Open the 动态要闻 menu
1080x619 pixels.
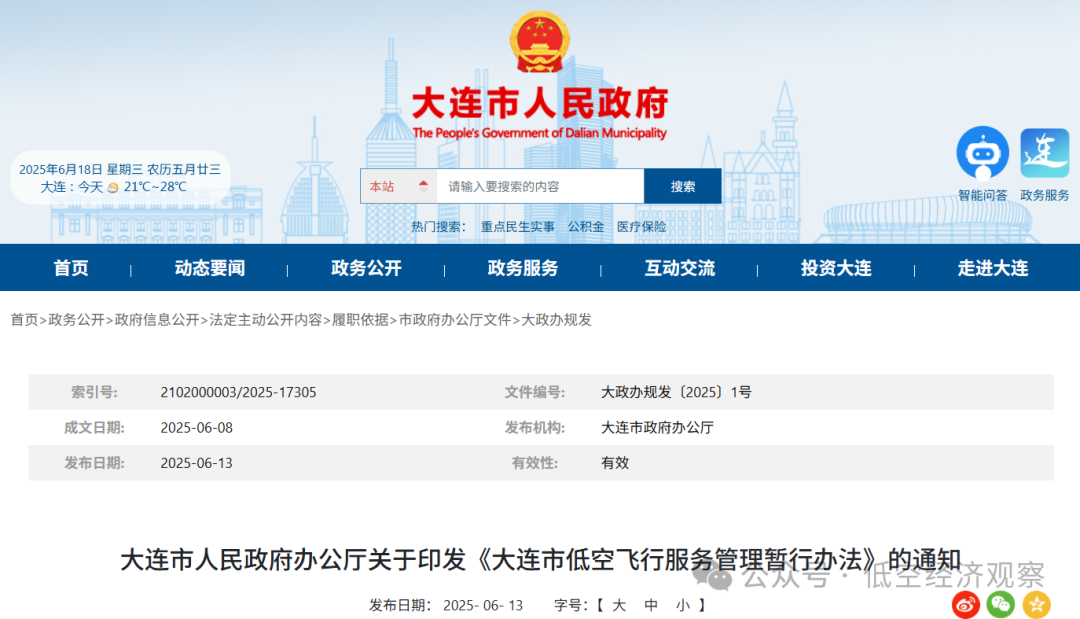click(208, 267)
